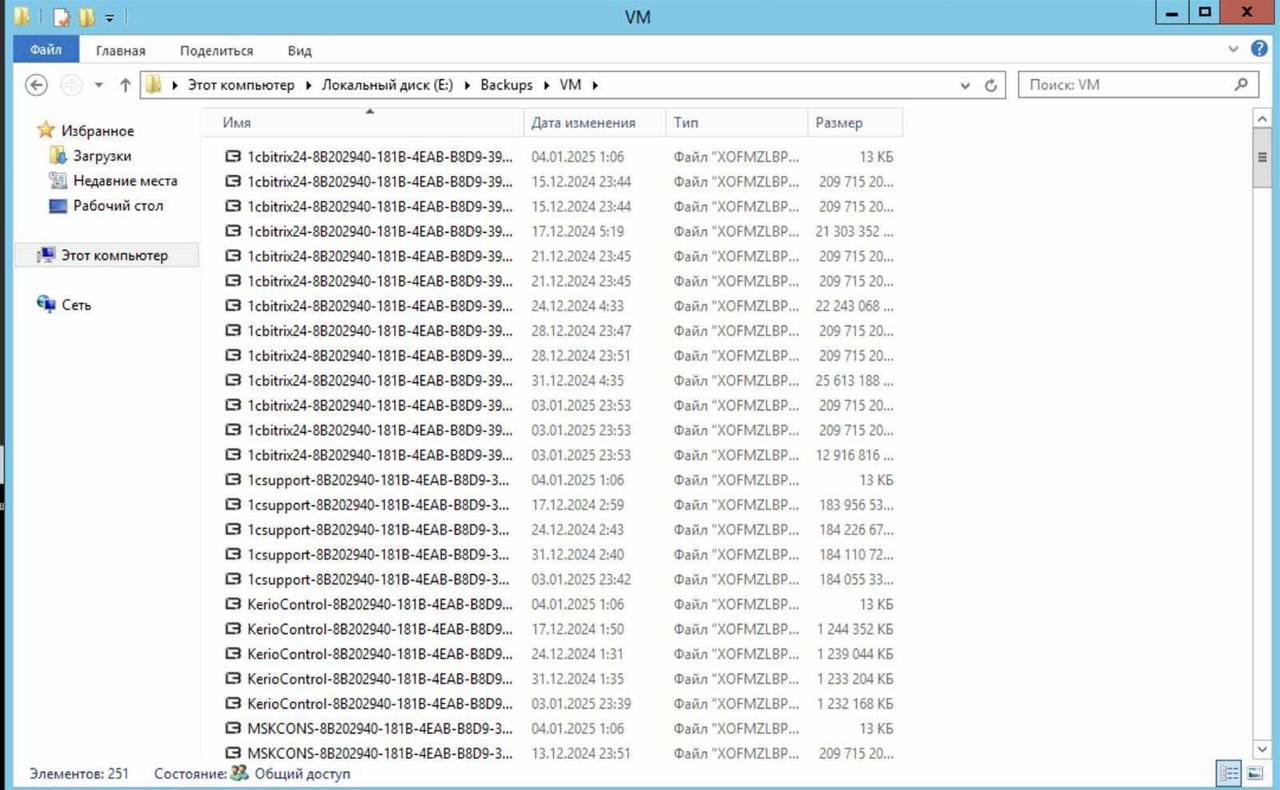
Task: Click the Поиск: VM search field
Action: pyautogui.click(x=1125, y=85)
